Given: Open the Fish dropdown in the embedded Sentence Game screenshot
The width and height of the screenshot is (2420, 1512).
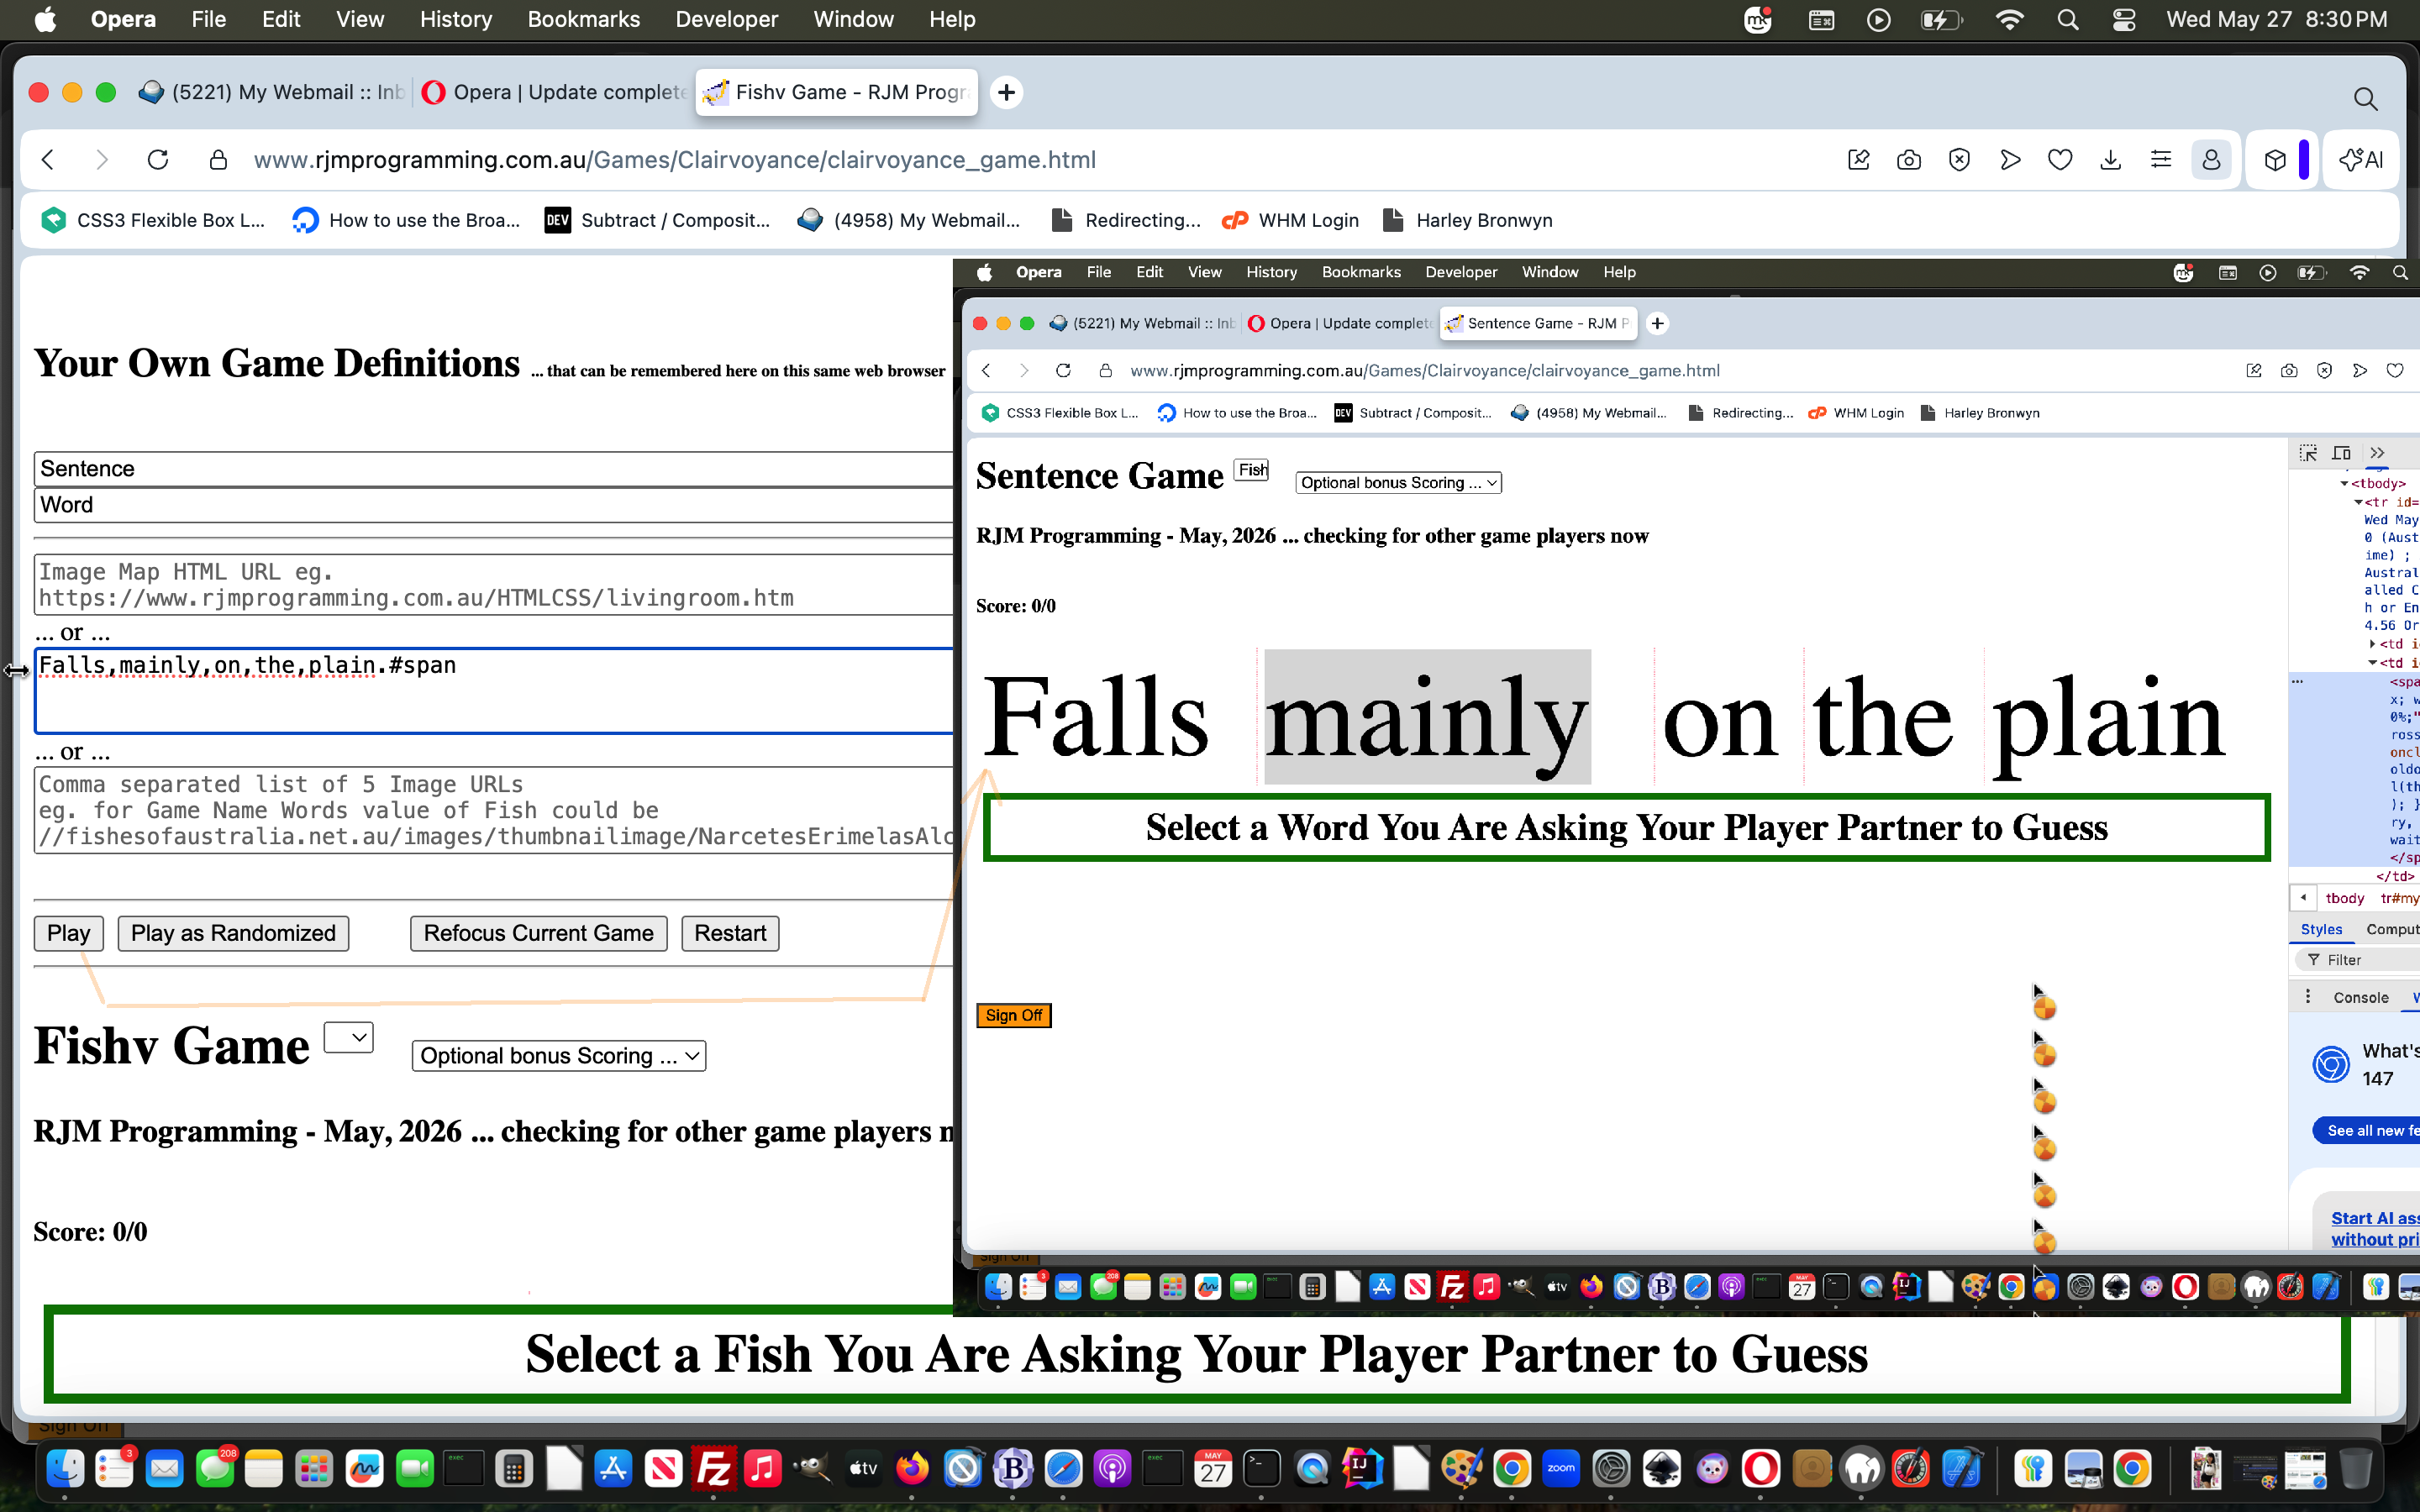Looking at the screenshot, I should [1252, 470].
